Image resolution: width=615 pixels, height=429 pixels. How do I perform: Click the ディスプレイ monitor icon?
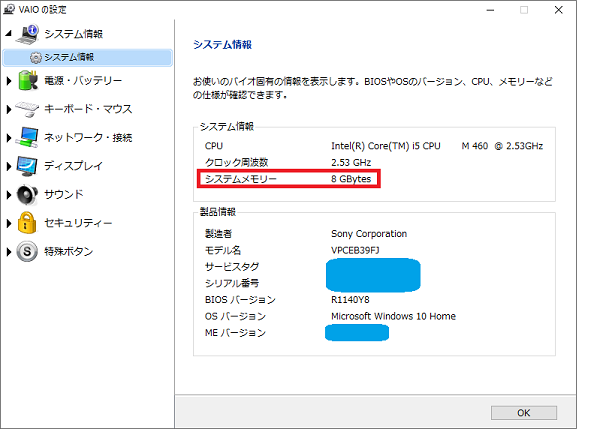[27, 166]
